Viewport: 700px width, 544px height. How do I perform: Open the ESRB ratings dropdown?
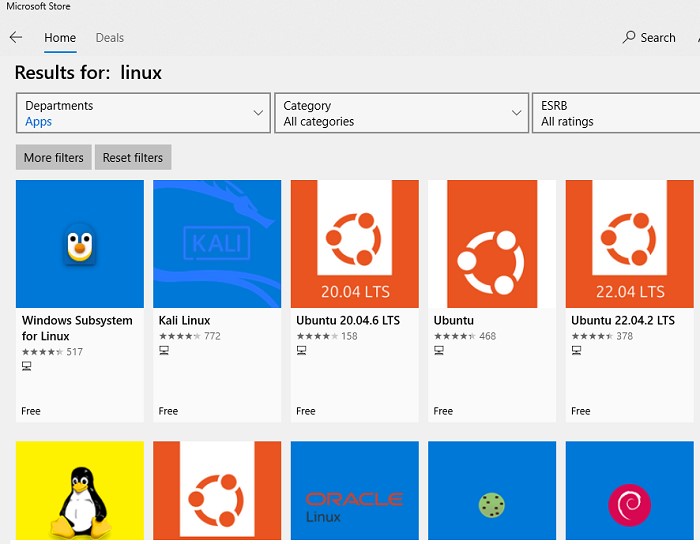(616, 113)
